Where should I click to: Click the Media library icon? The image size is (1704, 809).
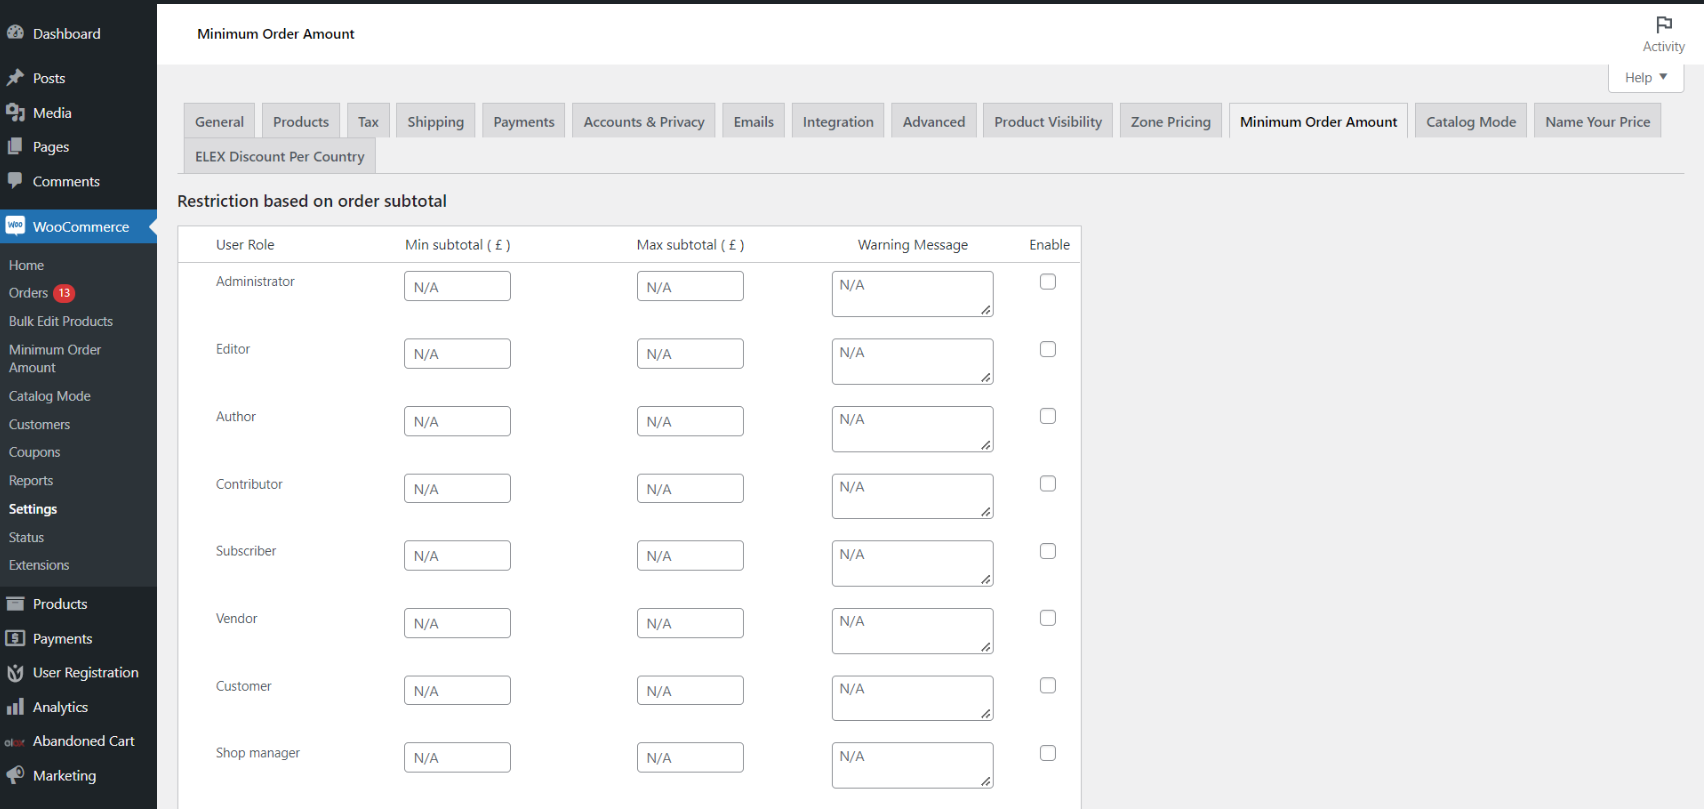[x=15, y=113]
